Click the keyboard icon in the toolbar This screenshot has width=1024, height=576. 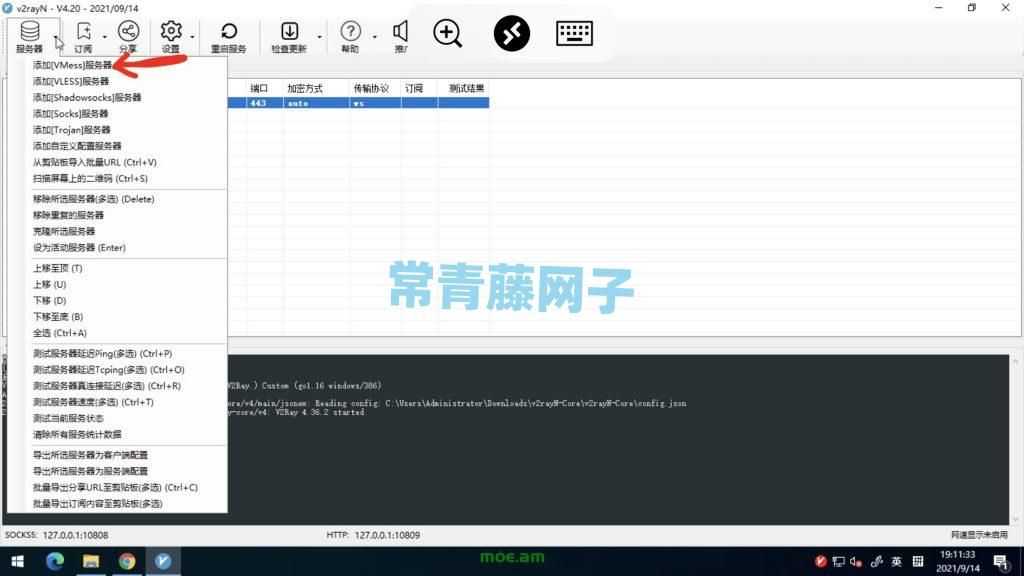pos(575,33)
